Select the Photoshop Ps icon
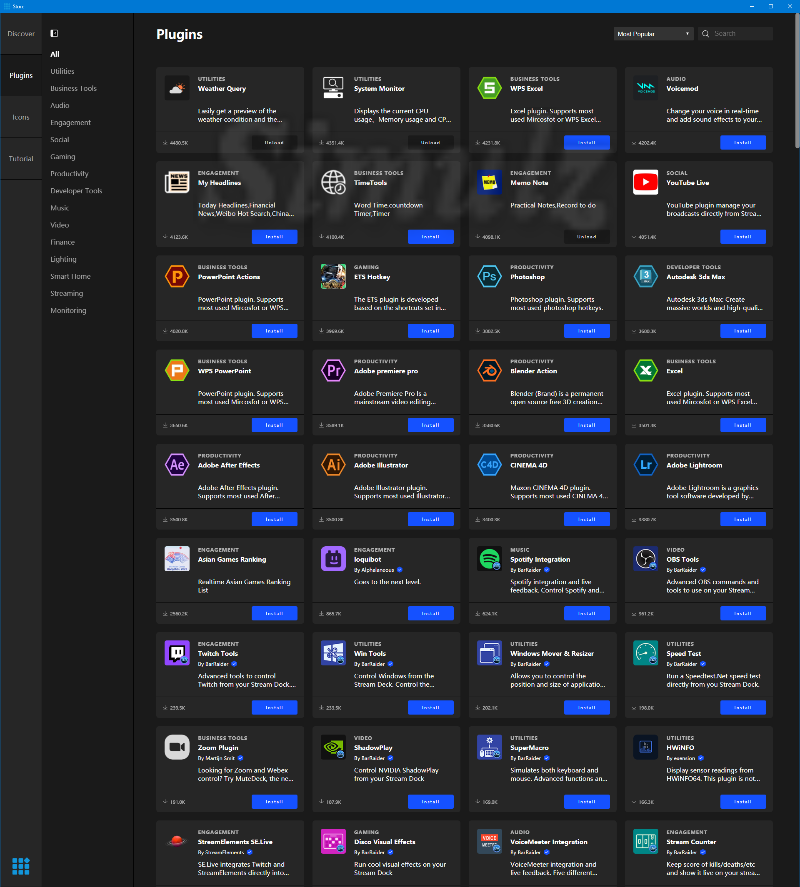Viewport: 800px width, 887px height. pyautogui.click(x=489, y=277)
